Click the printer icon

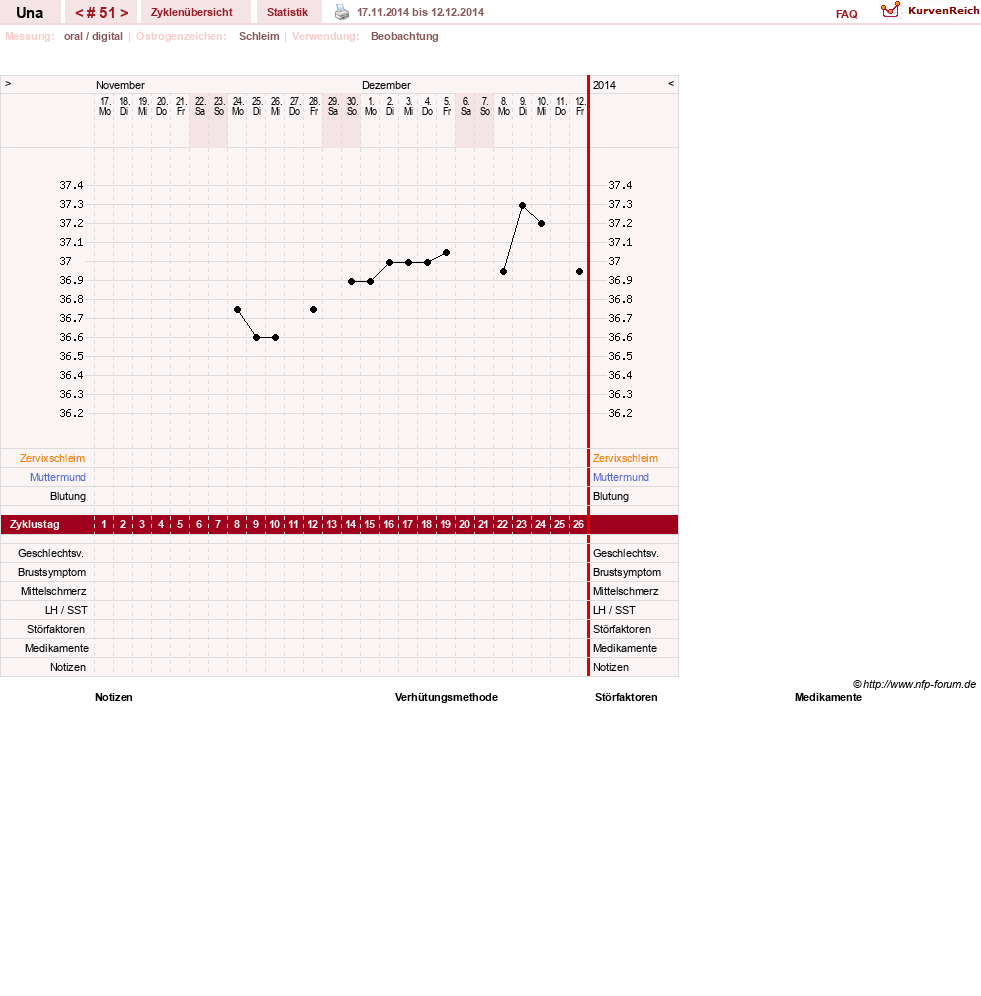point(342,12)
